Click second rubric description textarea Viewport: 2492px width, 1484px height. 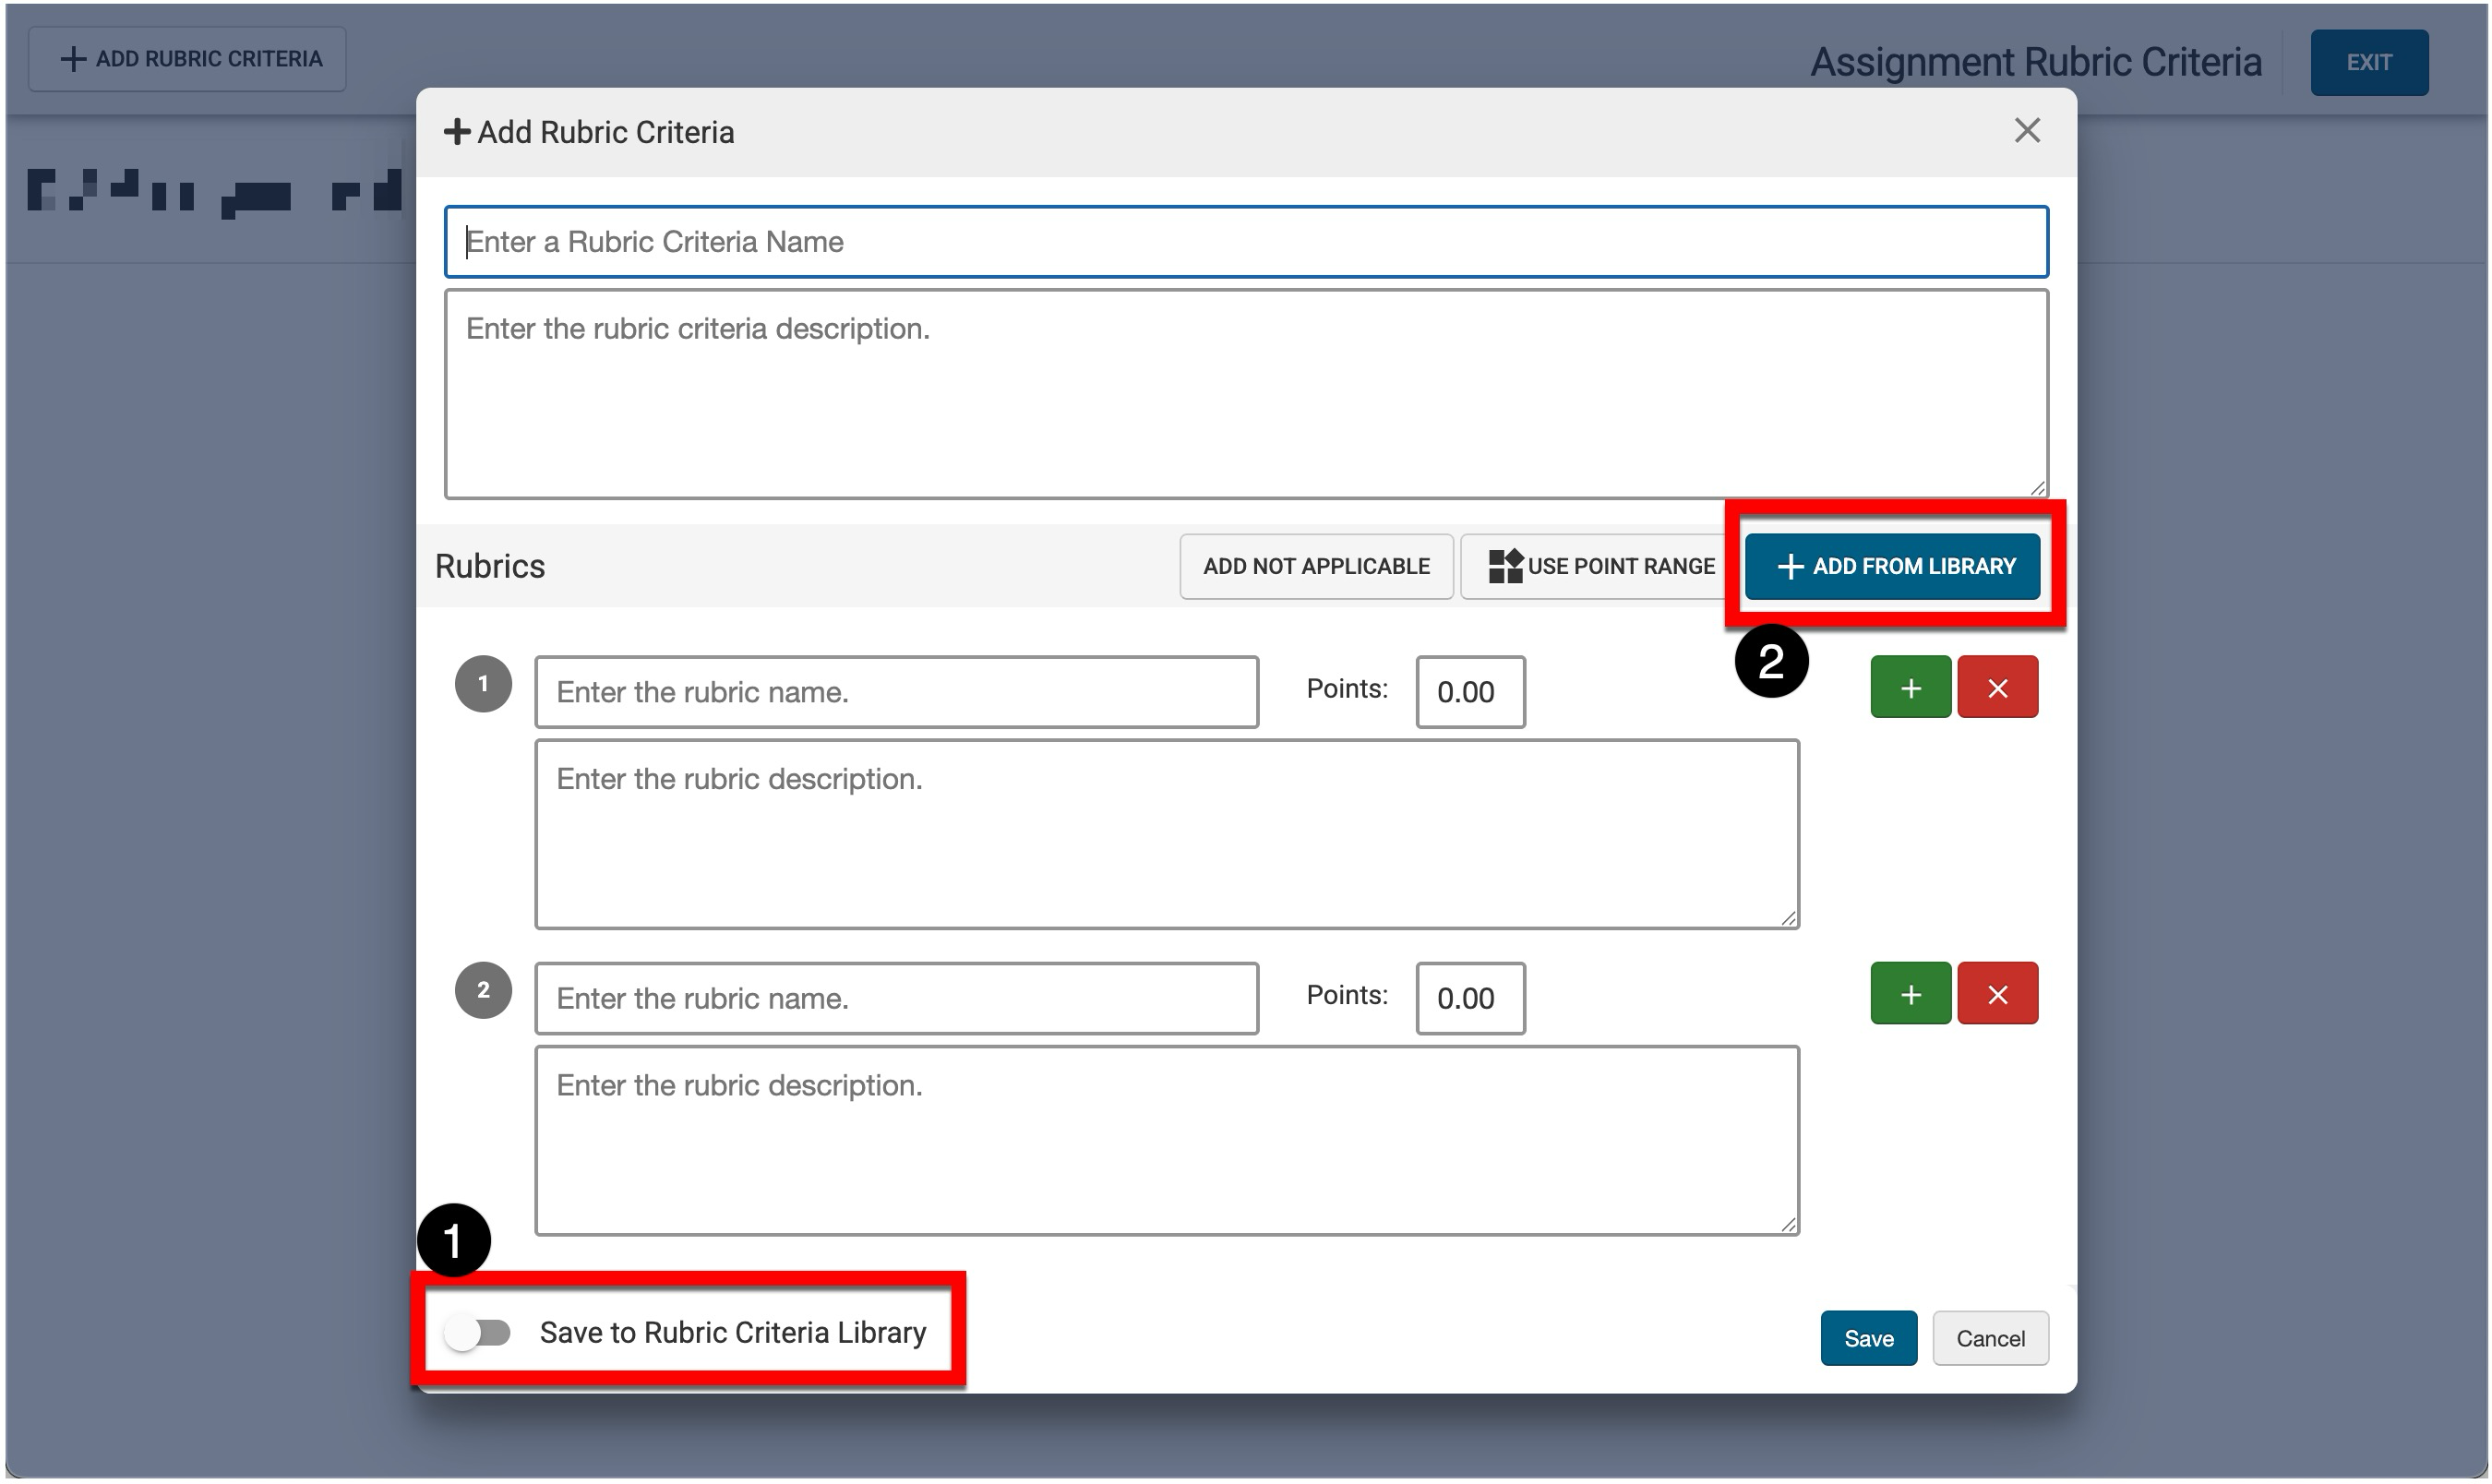tap(1166, 1140)
